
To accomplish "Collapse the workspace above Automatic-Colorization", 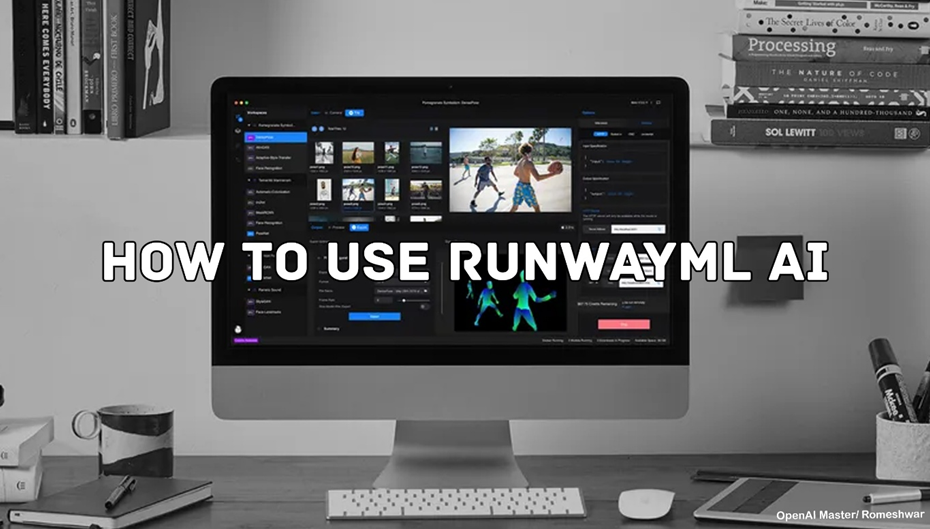I will (x=249, y=180).
